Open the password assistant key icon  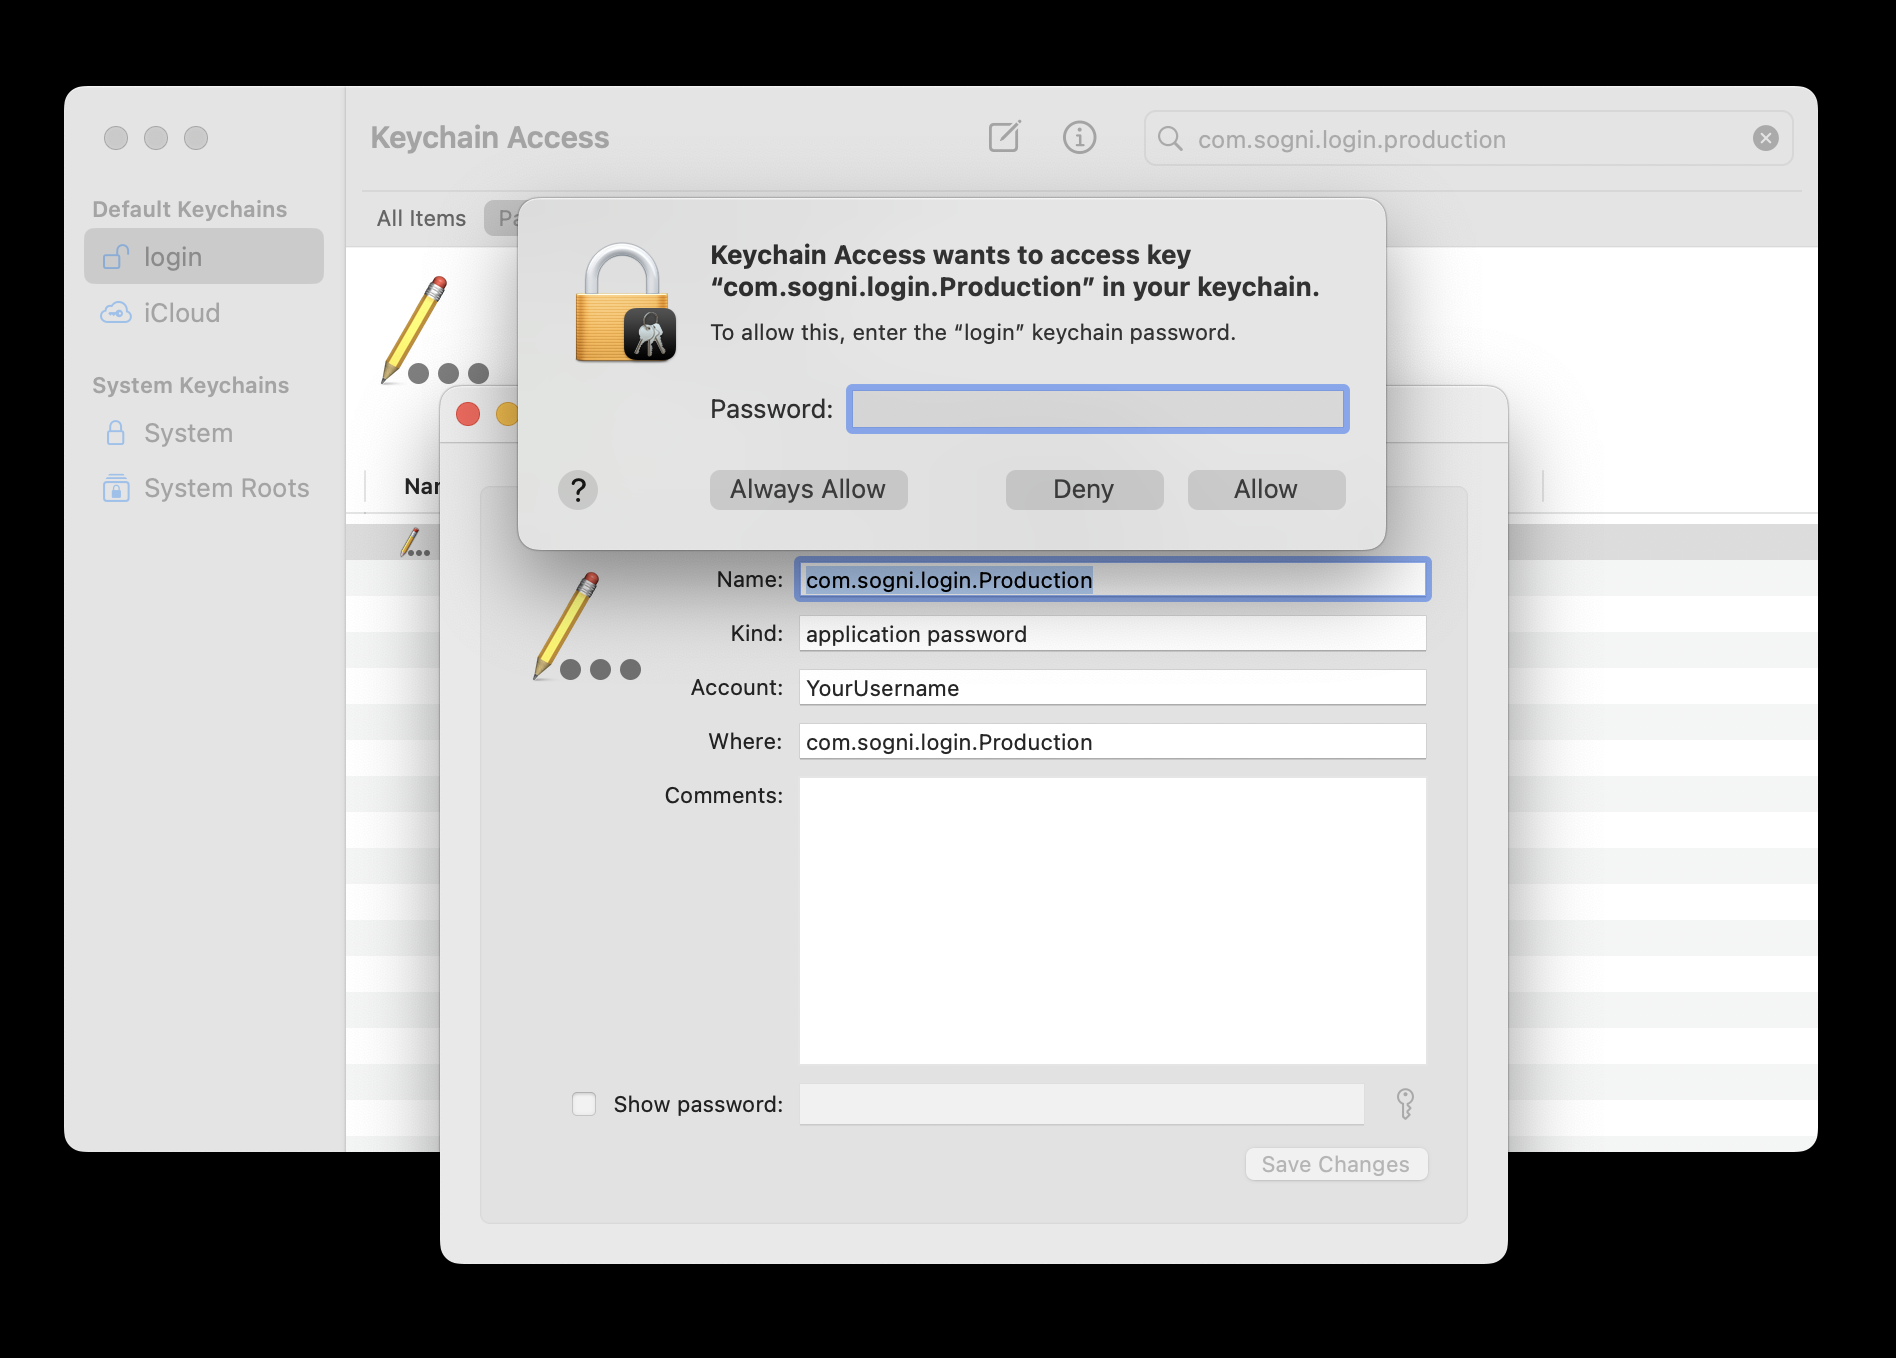(1405, 1104)
